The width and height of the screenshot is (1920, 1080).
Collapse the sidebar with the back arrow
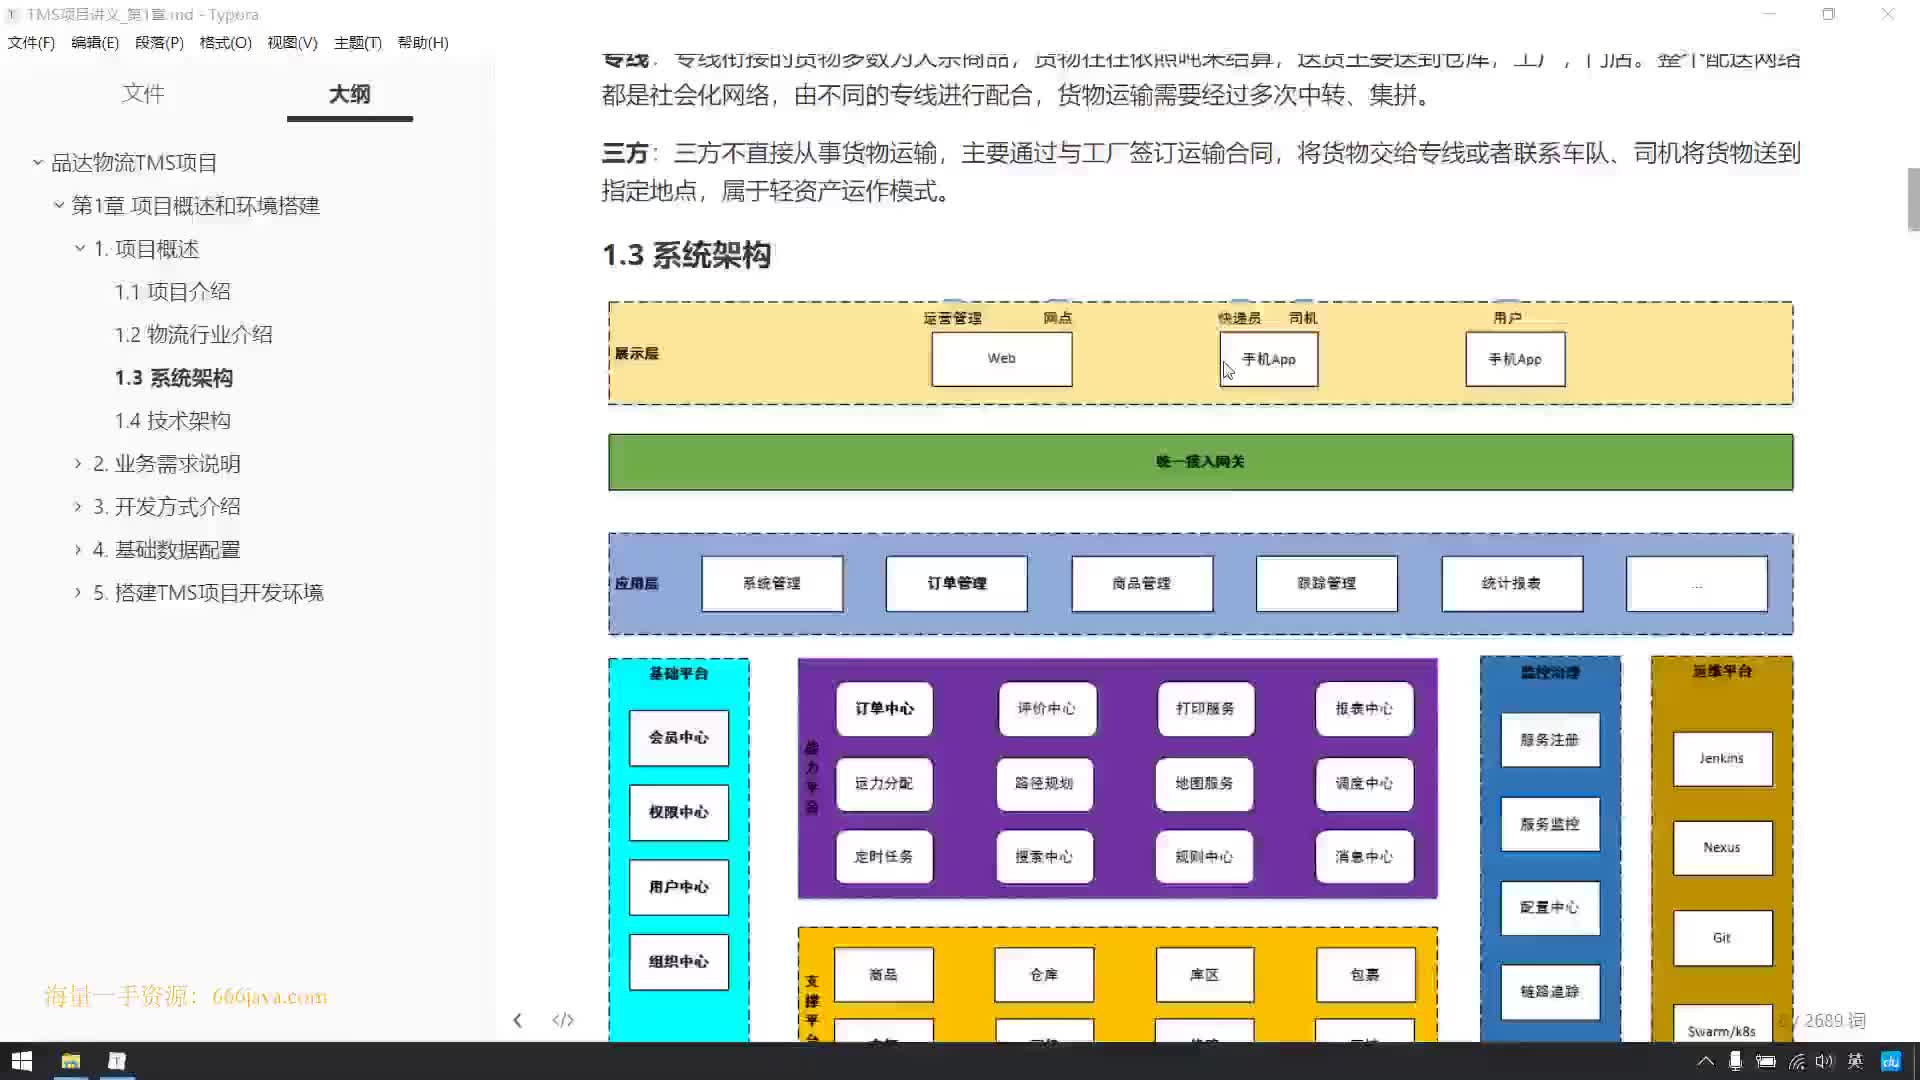pyautogui.click(x=517, y=1020)
